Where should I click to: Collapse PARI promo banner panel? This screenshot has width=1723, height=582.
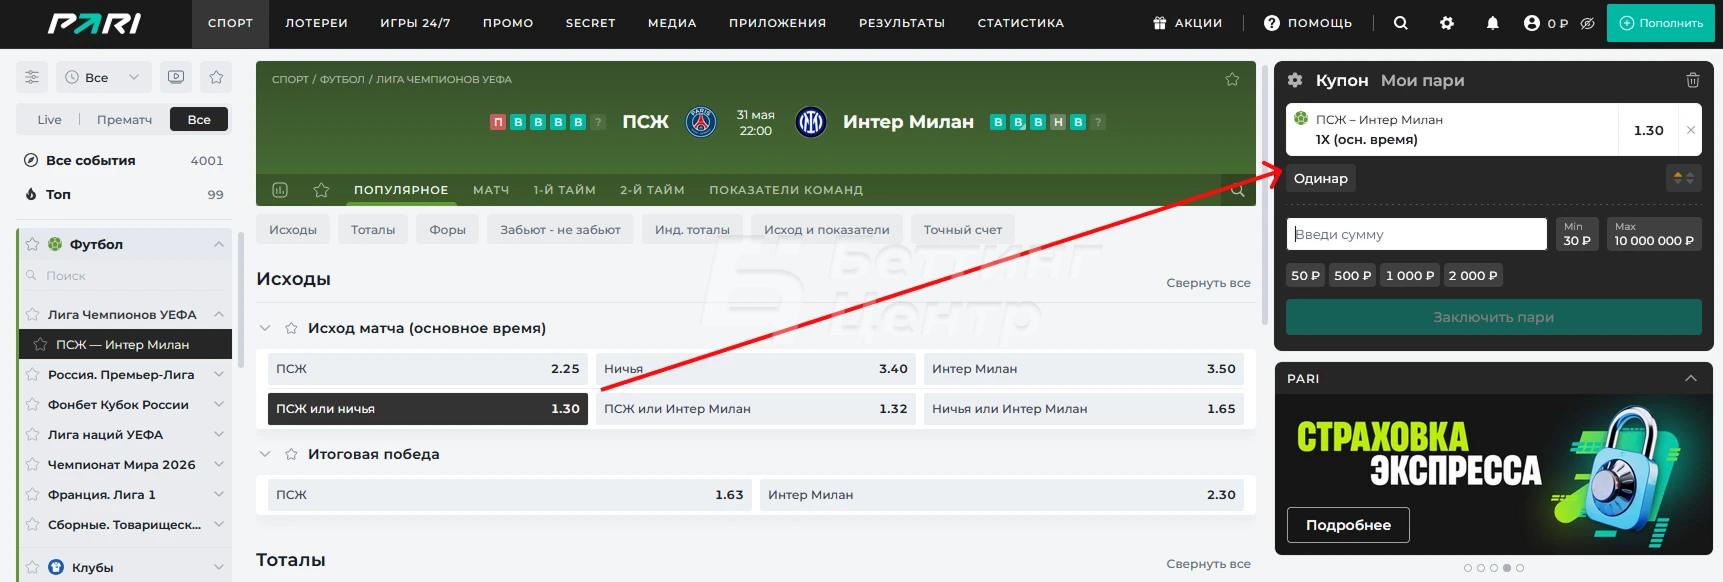pyautogui.click(x=1691, y=378)
